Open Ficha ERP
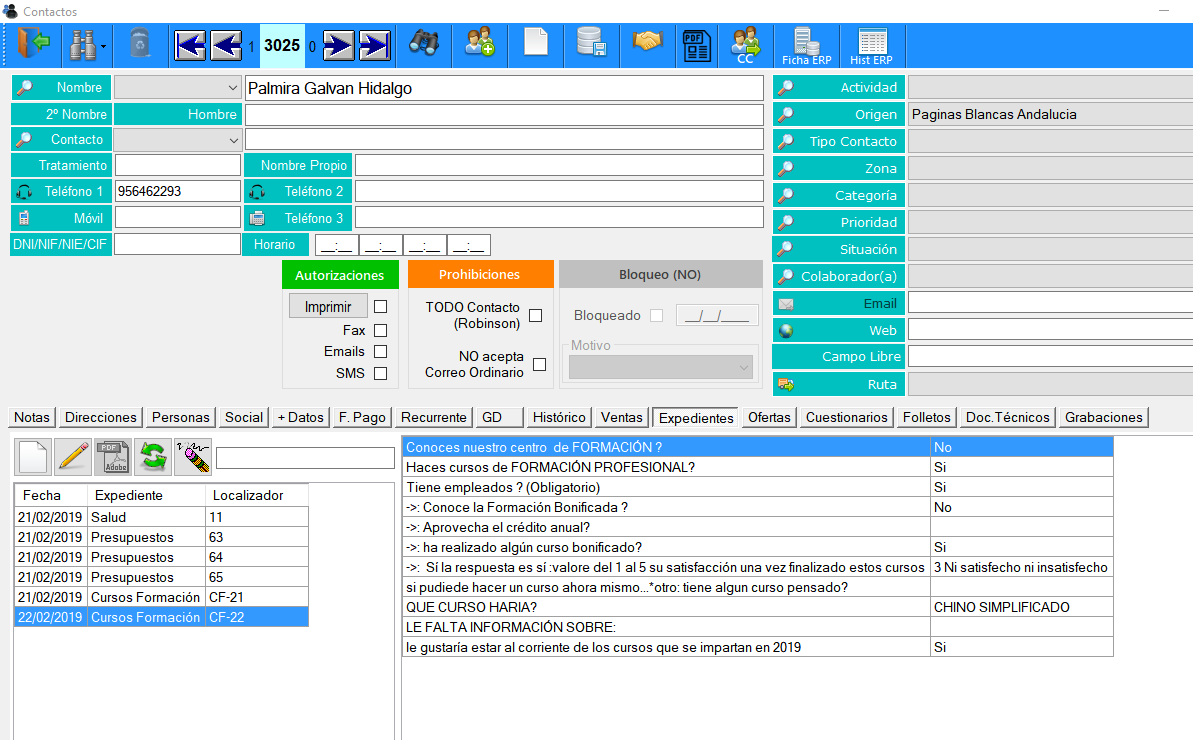This screenshot has width=1193, height=740. 806,46
